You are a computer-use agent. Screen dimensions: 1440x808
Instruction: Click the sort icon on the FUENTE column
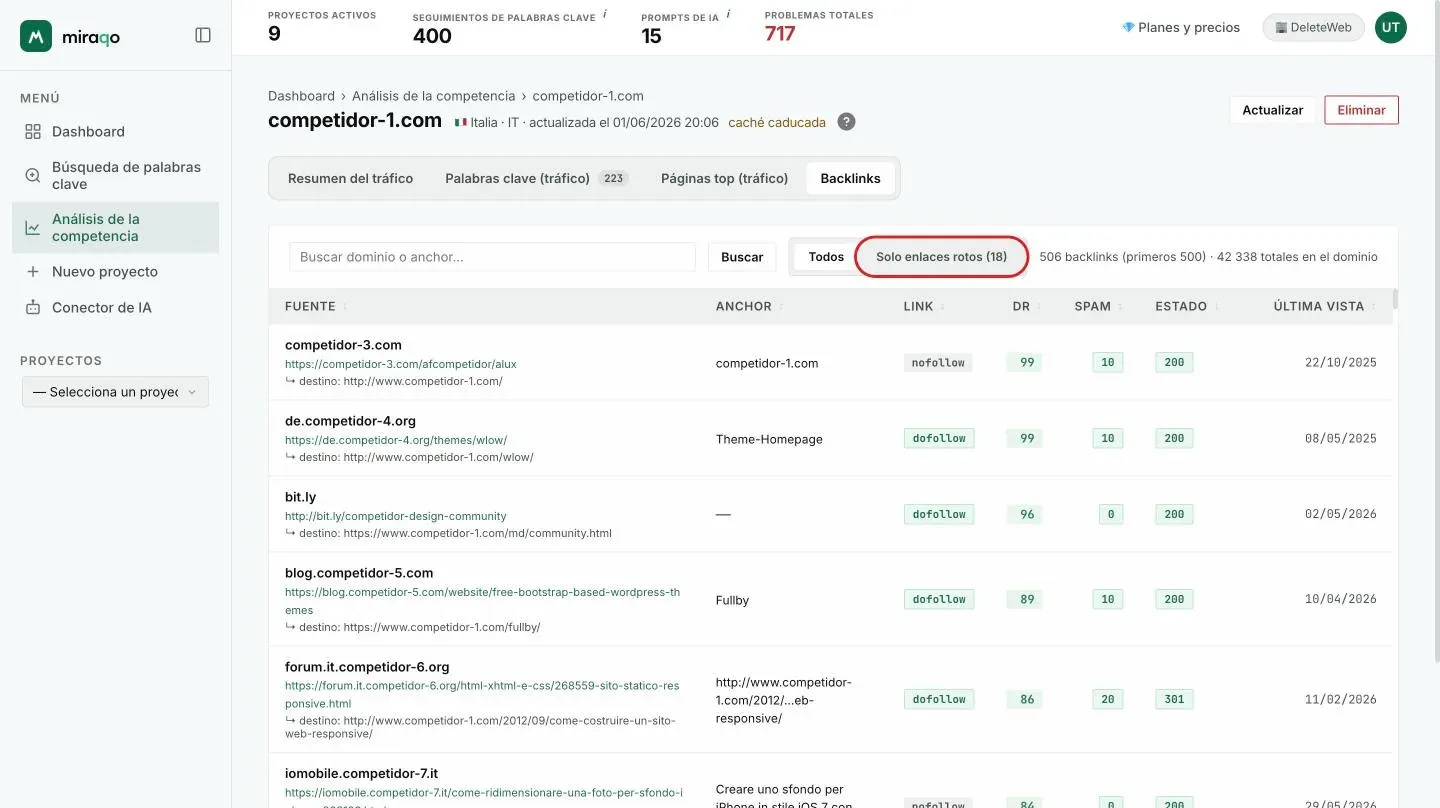tap(345, 307)
